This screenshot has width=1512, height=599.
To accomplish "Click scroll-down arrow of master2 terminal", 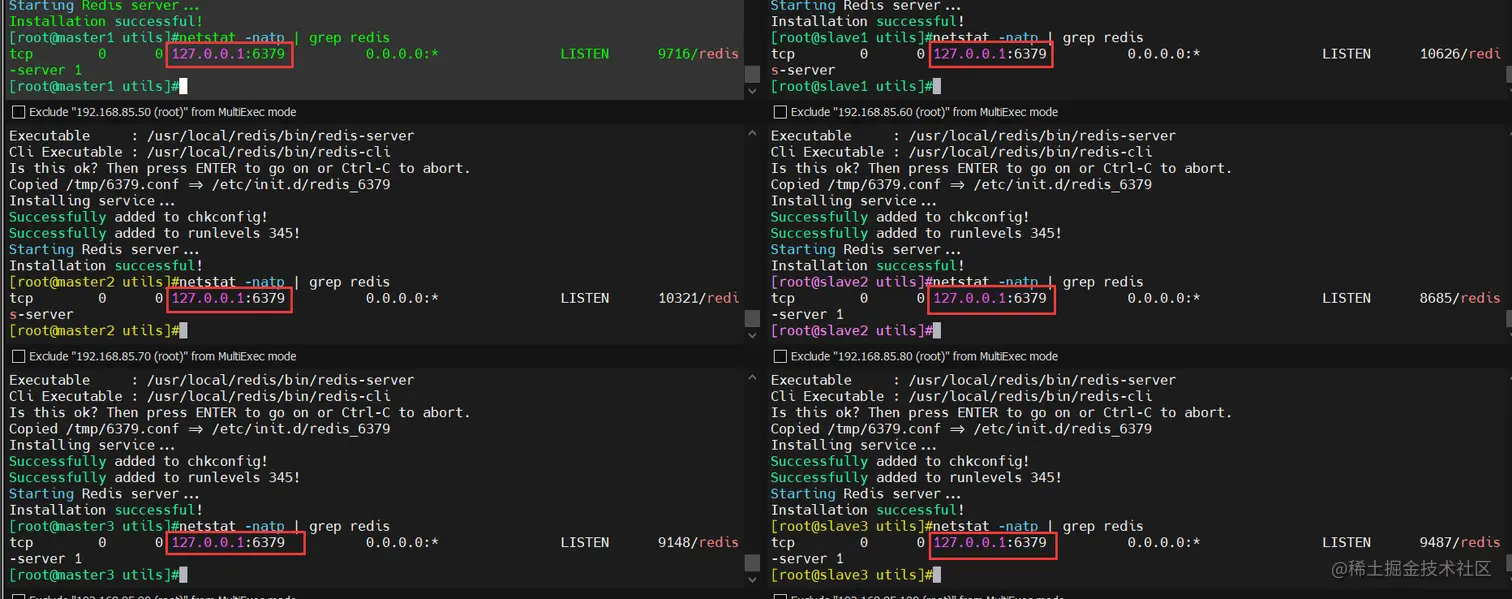I will (752, 336).
